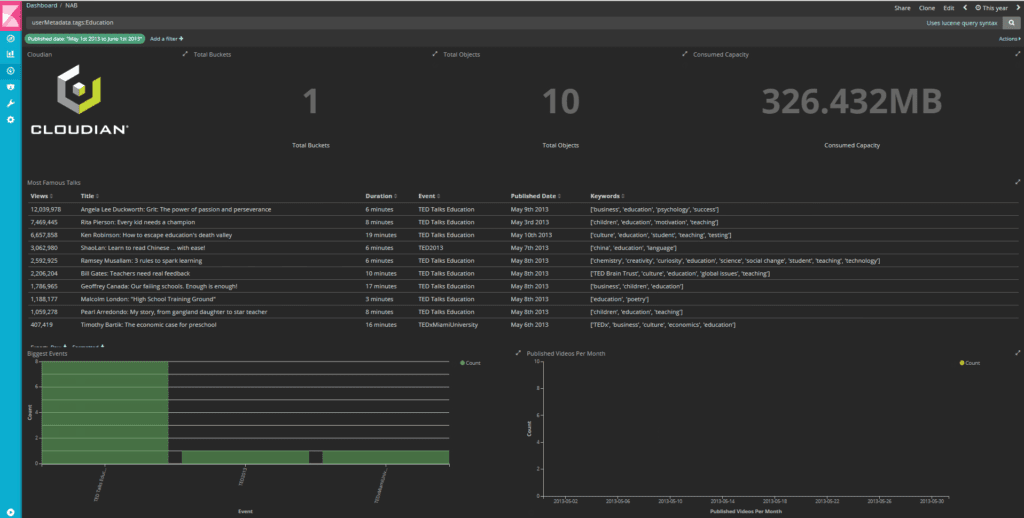Image resolution: width=1024 pixels, height=518 pixels.
Task: Click the TEDxMiamiUniversity event cell
Action: [448, 325]
